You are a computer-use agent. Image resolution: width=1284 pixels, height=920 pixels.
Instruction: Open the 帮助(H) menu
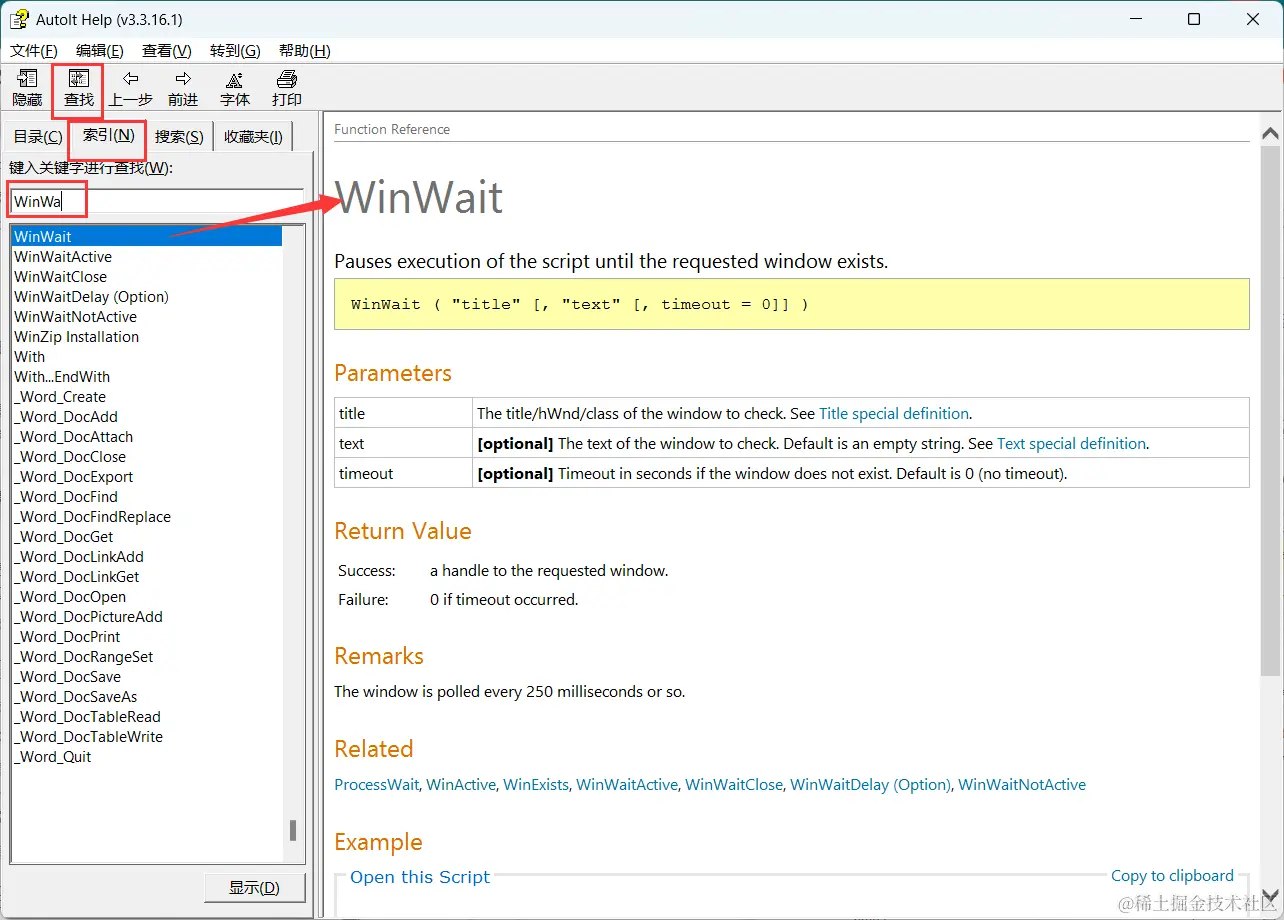pos(304,51)
